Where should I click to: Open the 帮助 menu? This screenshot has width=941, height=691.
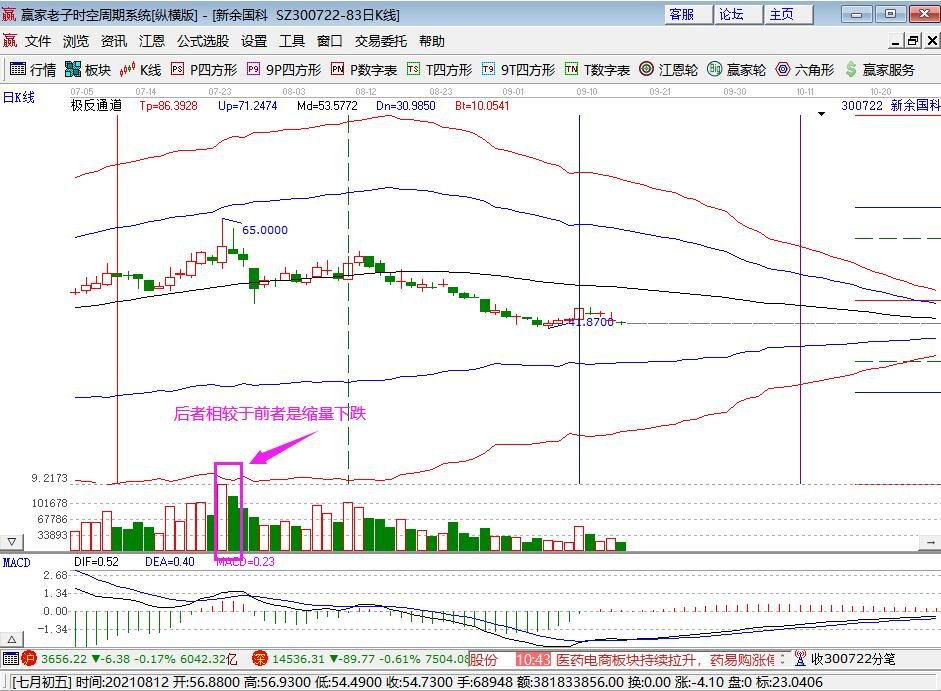pos(431,41)
